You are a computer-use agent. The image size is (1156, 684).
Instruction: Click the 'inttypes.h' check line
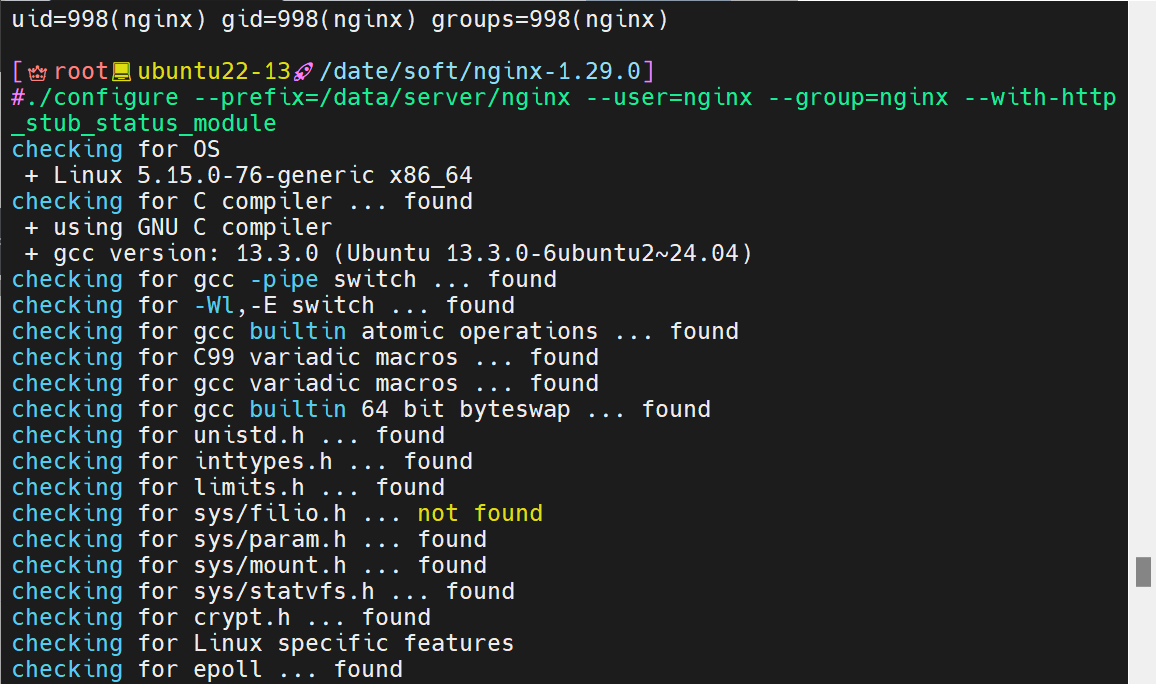(242, 461)
